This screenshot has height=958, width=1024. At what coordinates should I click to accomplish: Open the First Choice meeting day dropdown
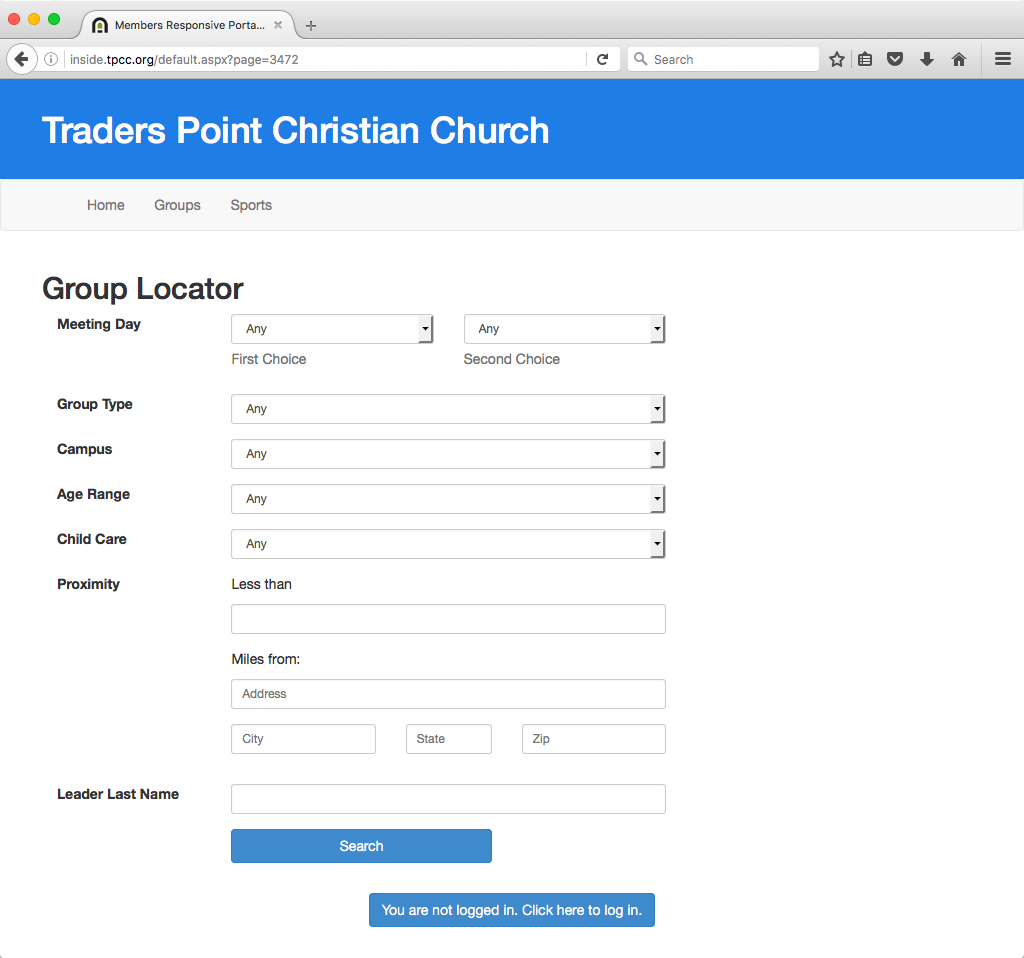[x=332, y=329]
